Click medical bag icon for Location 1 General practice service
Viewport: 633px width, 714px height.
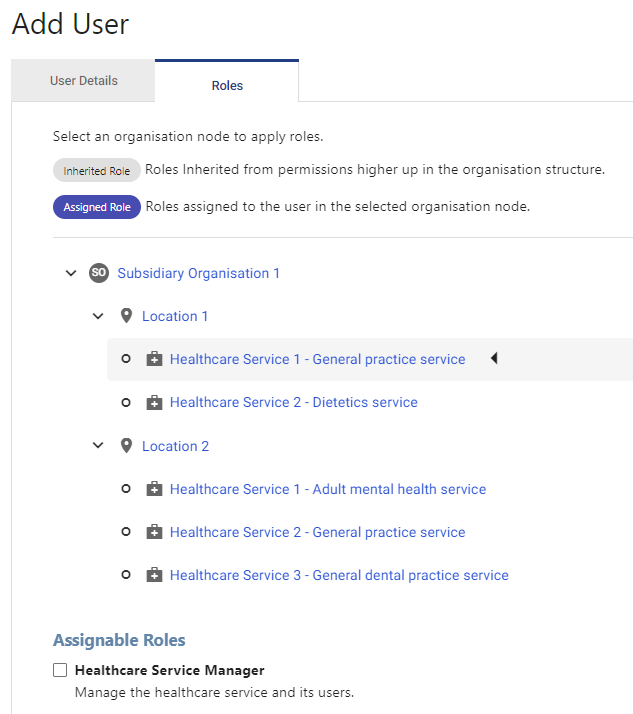point(154,359)
